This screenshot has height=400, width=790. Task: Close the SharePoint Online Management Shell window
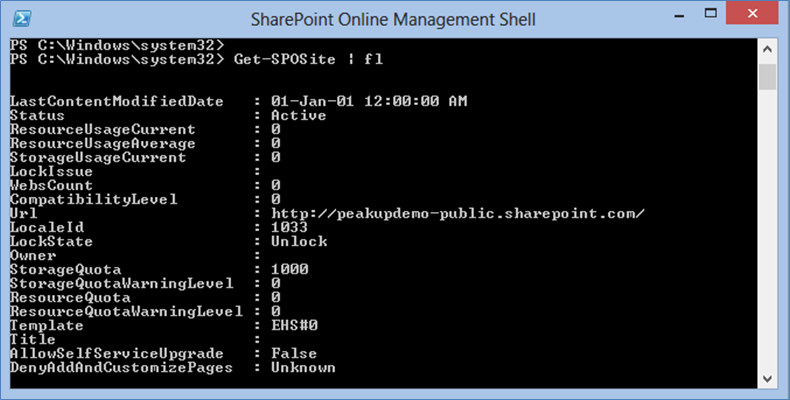pyautogui.click(x=752, y=13)
